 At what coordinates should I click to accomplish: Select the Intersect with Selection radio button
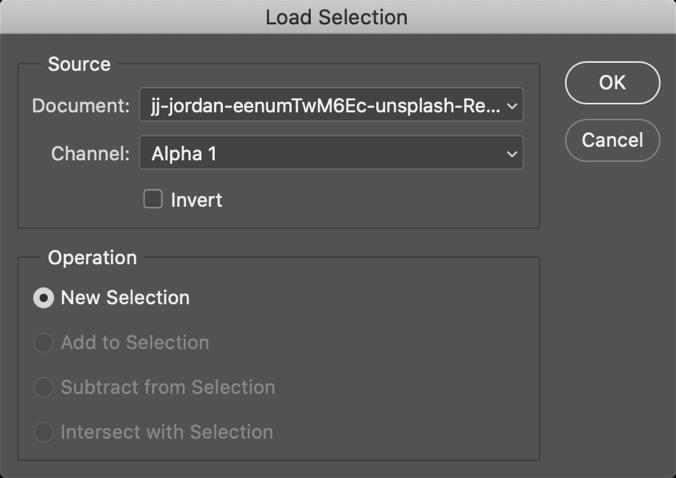pos(44,432)
